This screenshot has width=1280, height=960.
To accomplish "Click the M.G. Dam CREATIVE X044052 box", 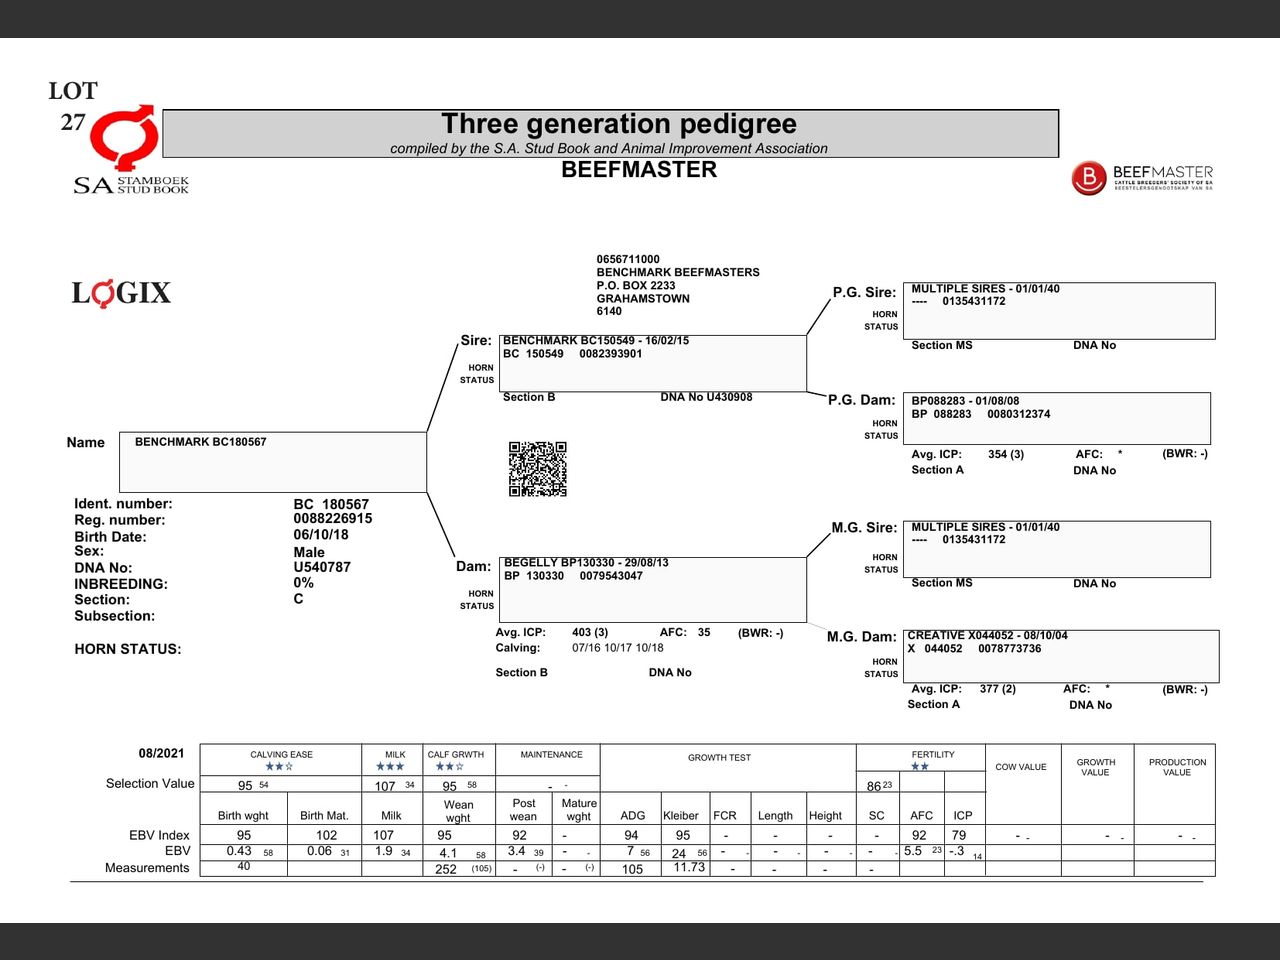I will 1060,656.
